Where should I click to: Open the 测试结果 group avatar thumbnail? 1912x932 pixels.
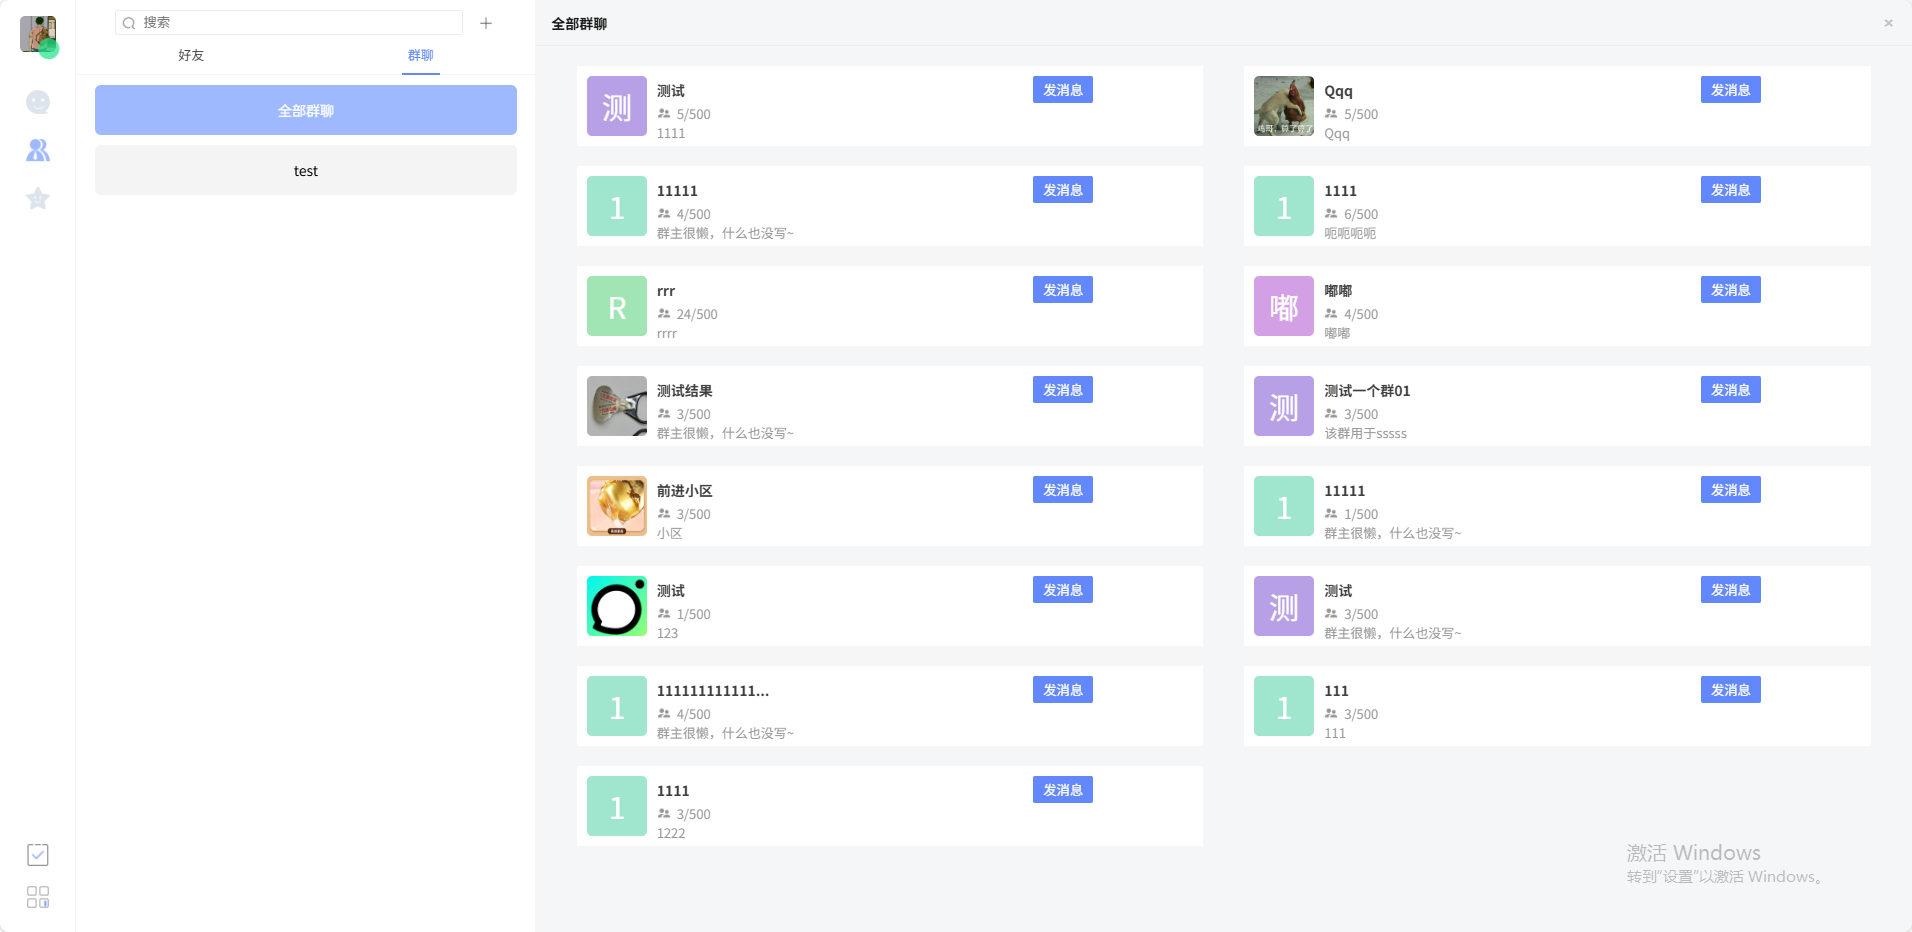pos(617,406)
